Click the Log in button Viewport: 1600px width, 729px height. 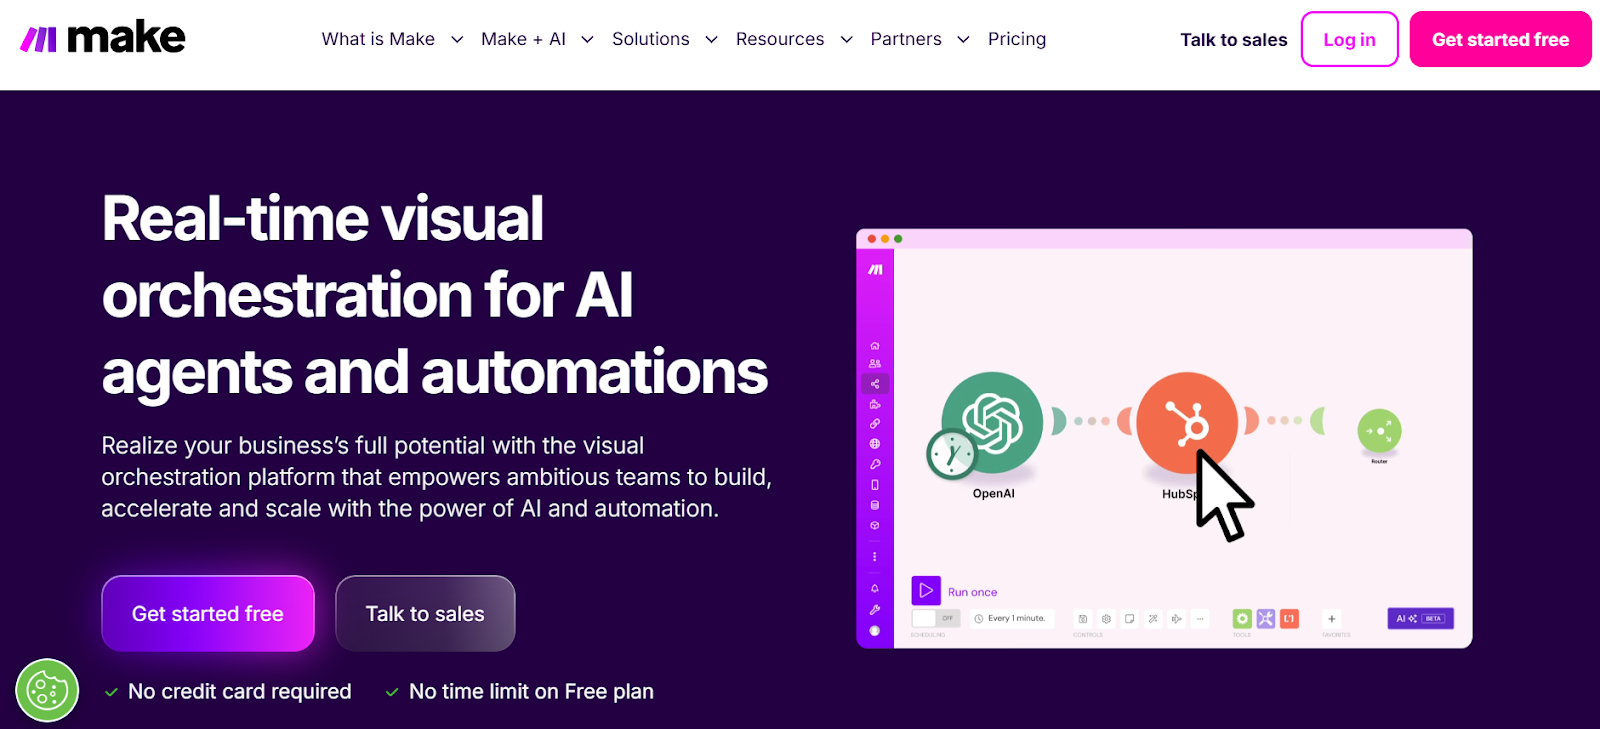(x=1350, y=39)
